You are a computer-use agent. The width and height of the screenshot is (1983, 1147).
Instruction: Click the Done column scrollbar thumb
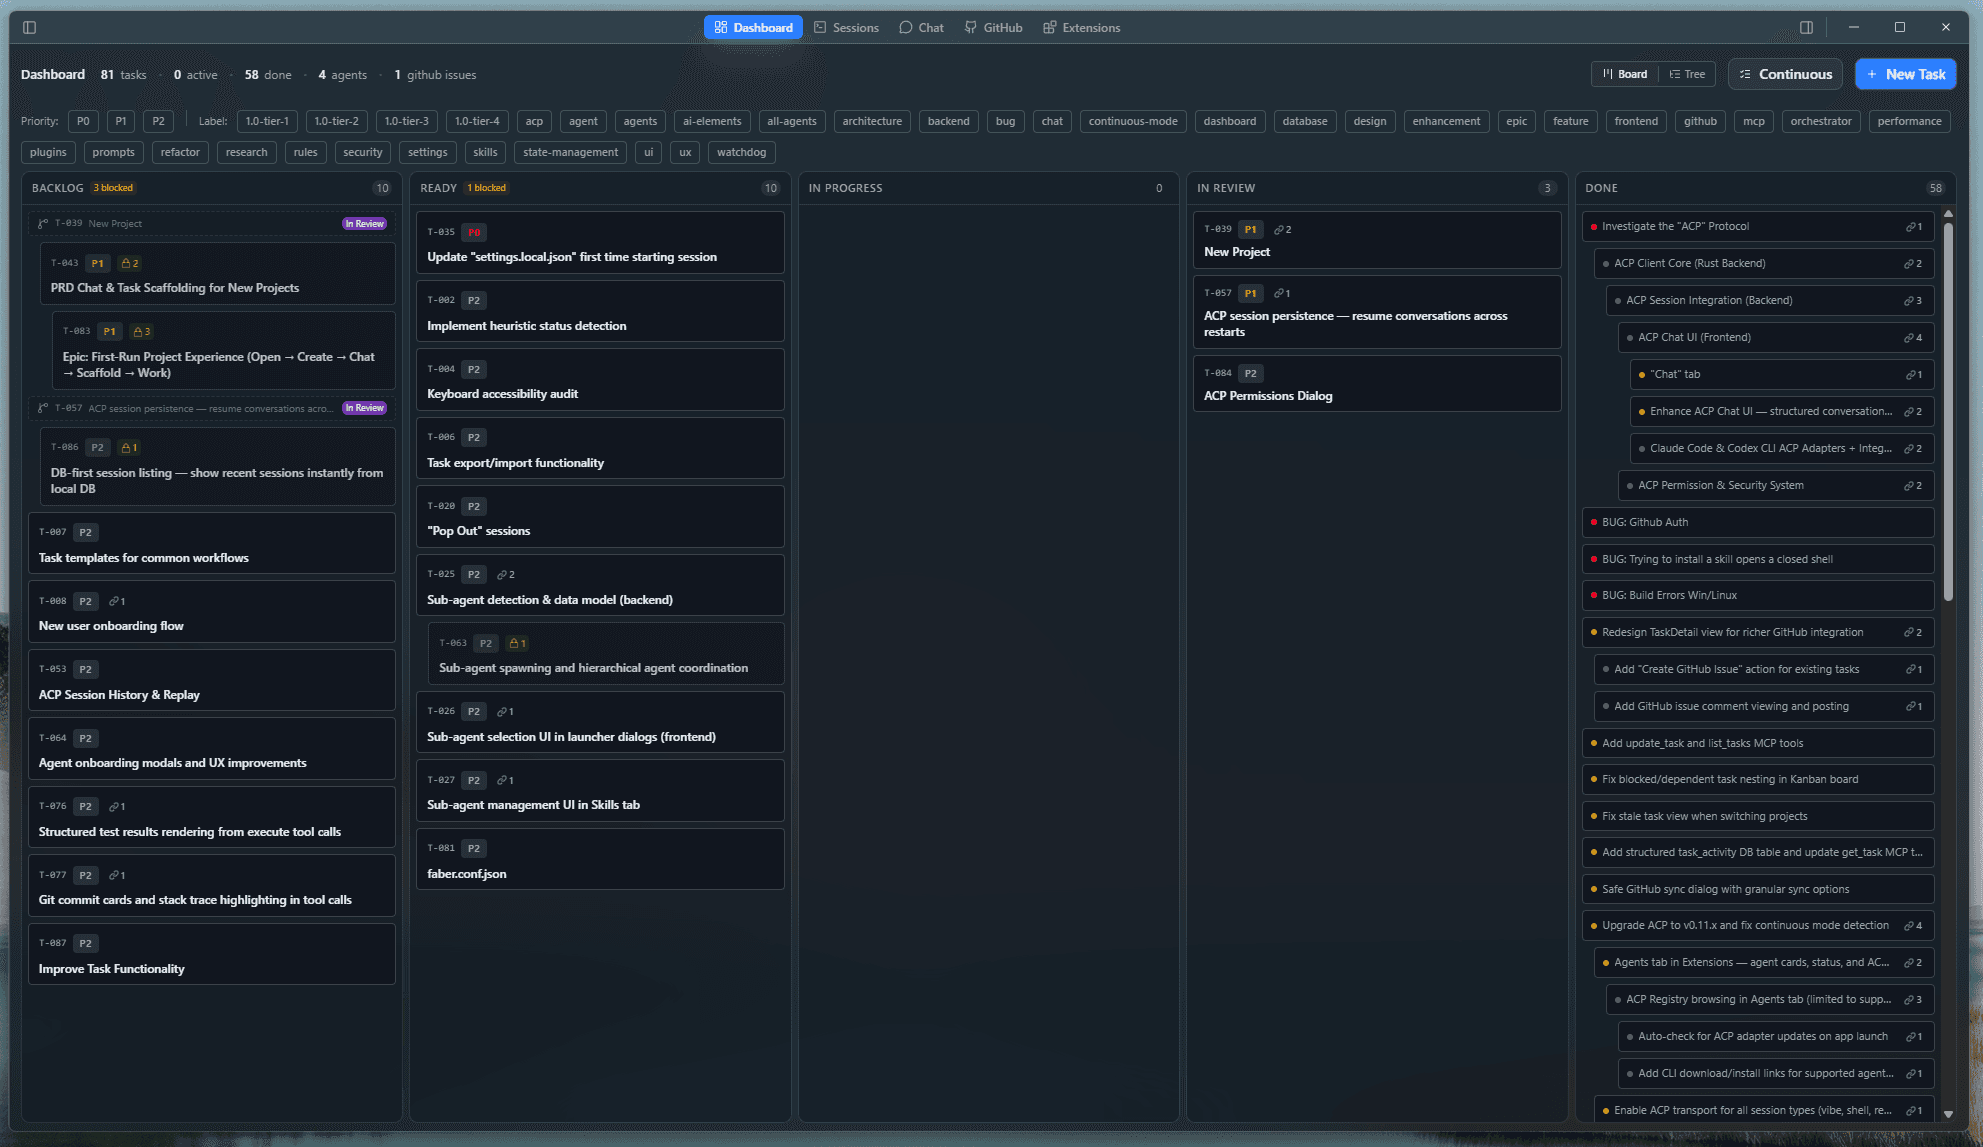[x=1948, y=410]
